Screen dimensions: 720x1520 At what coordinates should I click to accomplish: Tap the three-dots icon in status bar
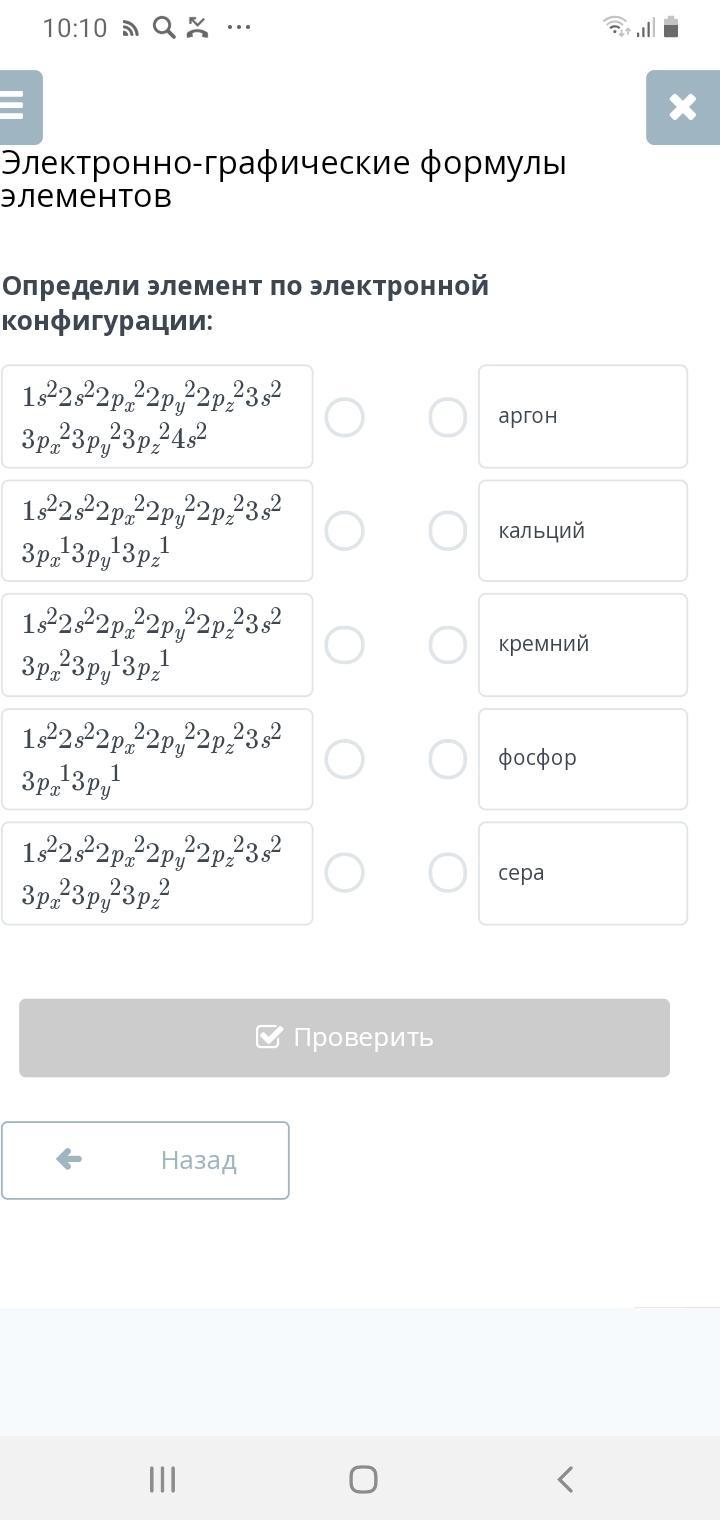[x=239, y=27]
